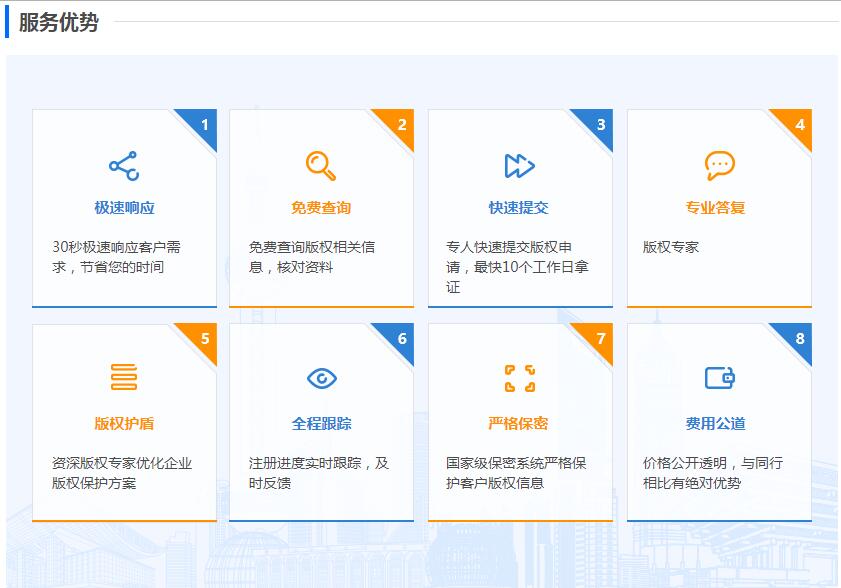
Task: Click the eye icon above 全程跟踪
Action: (x=321, y=378)
